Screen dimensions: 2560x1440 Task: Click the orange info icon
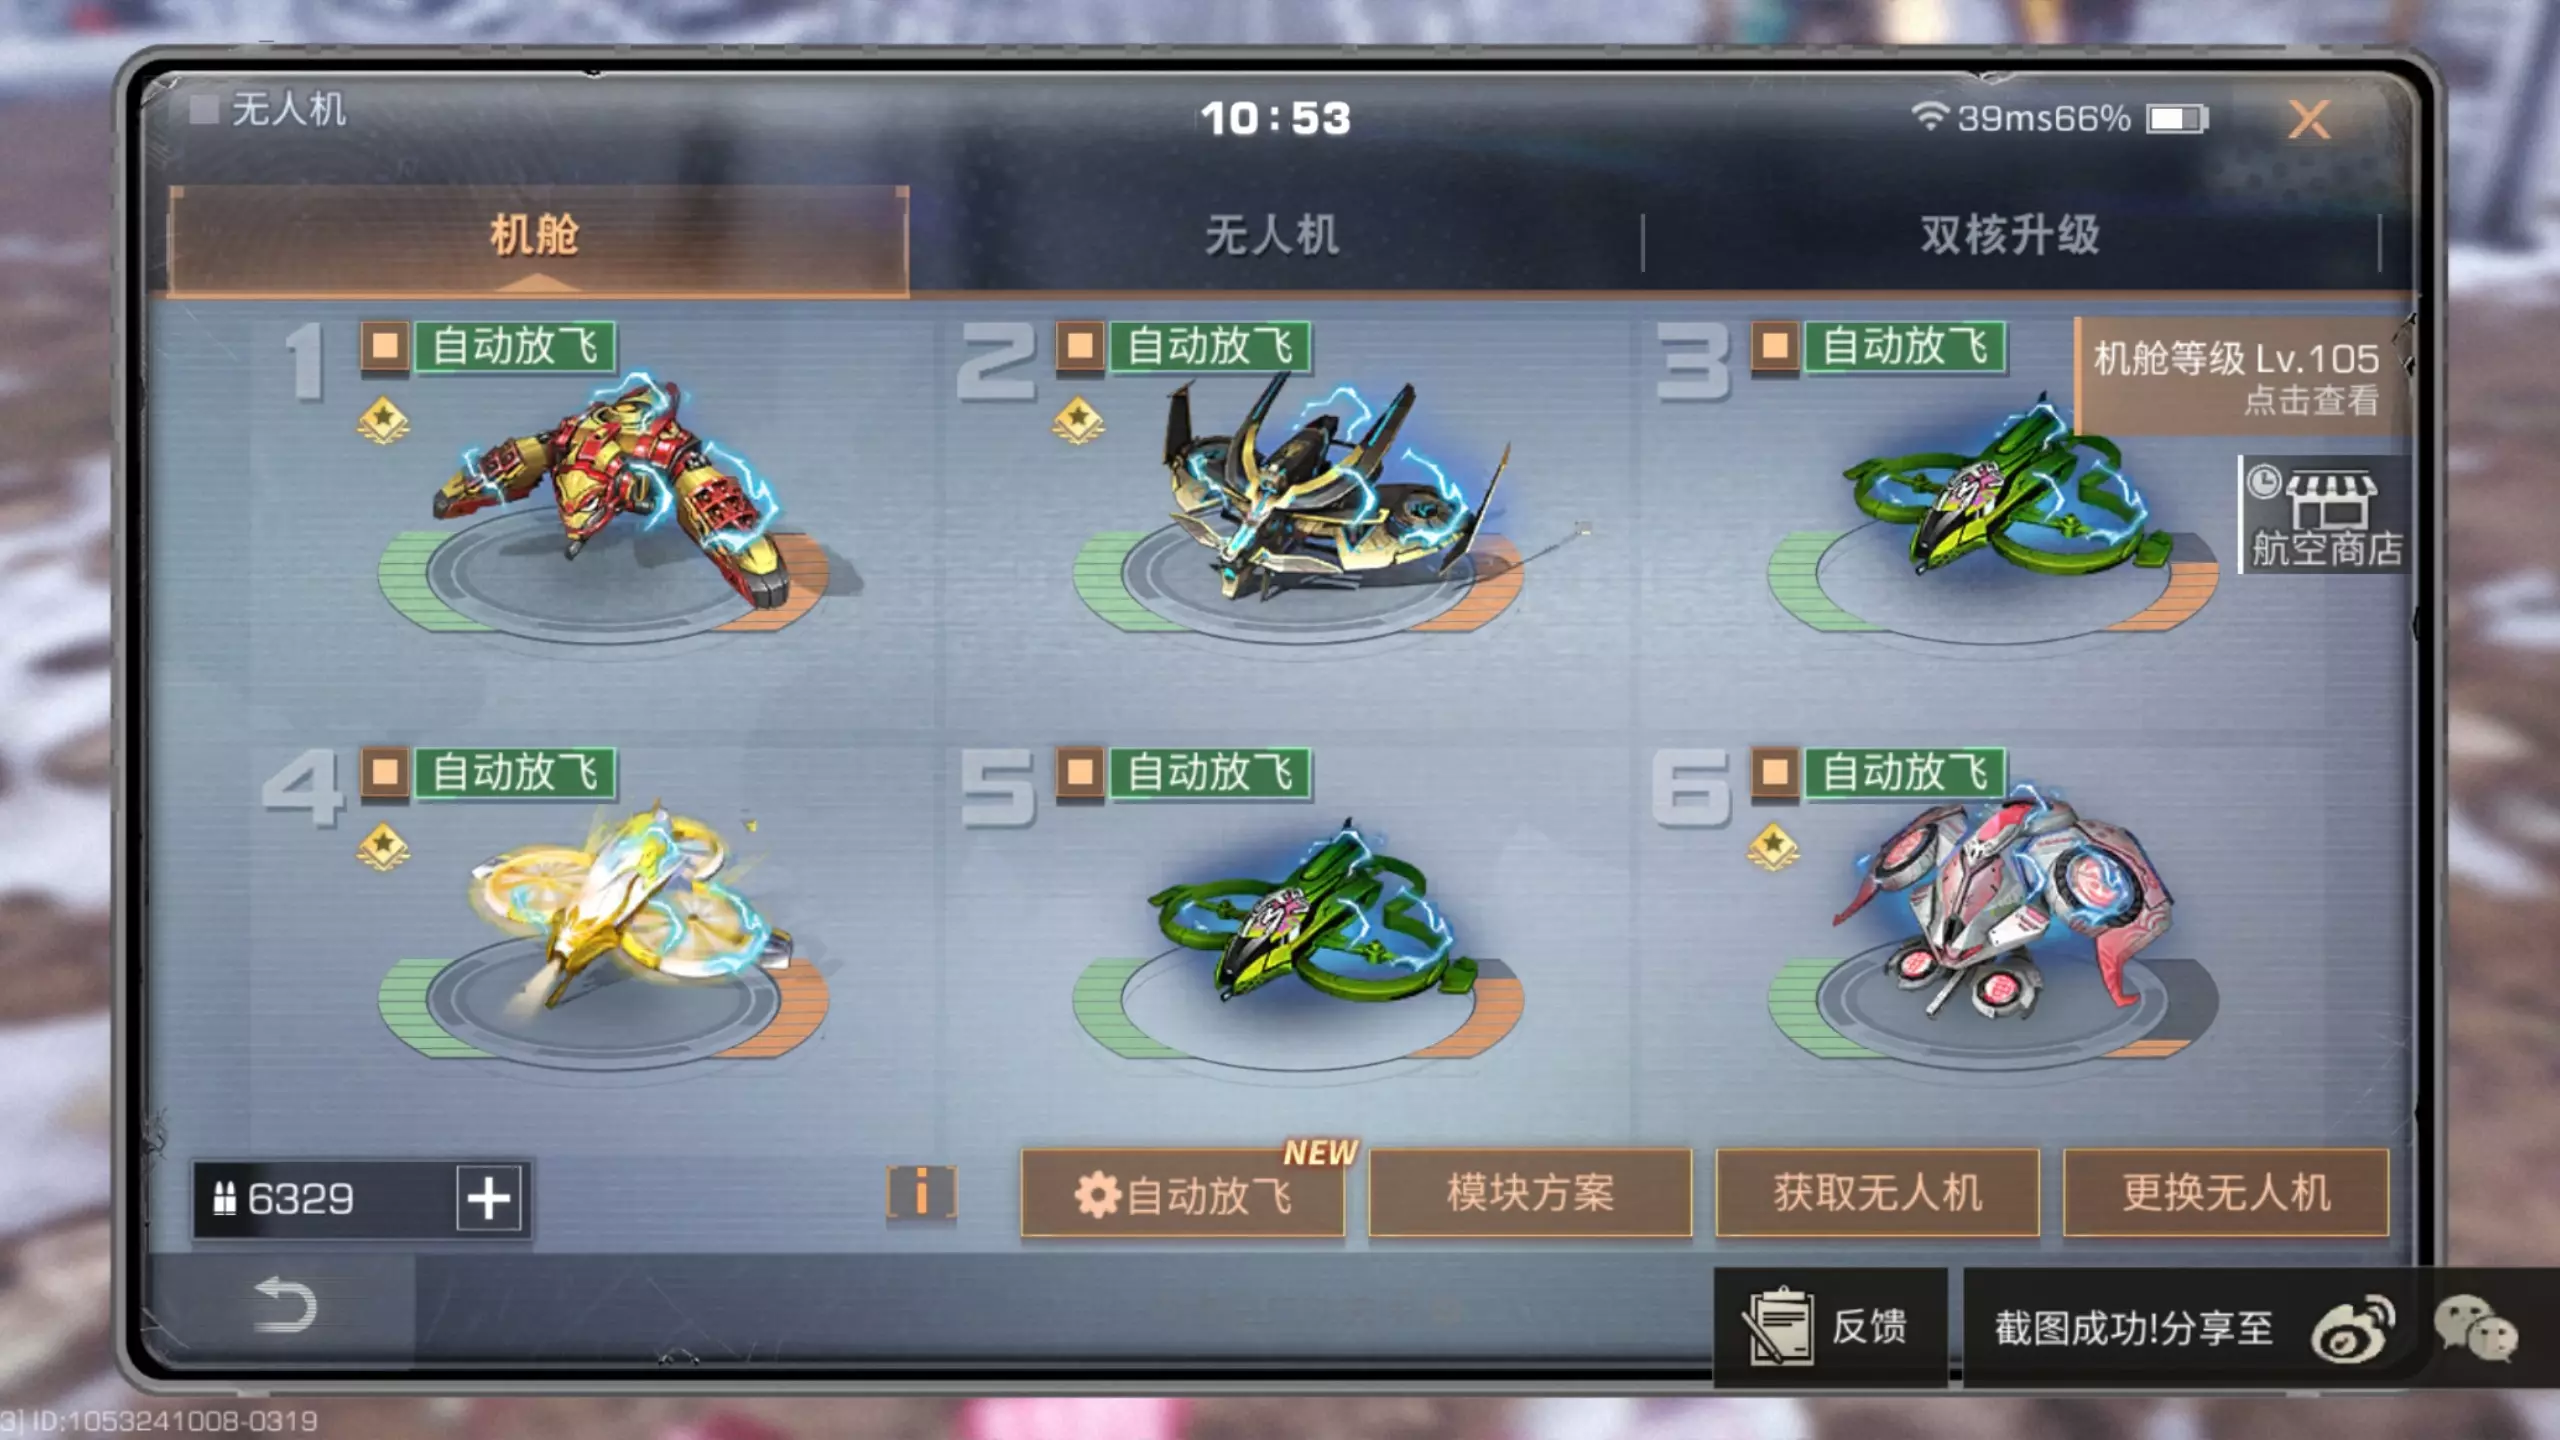pyautogui.click(x=921, y=1193)
